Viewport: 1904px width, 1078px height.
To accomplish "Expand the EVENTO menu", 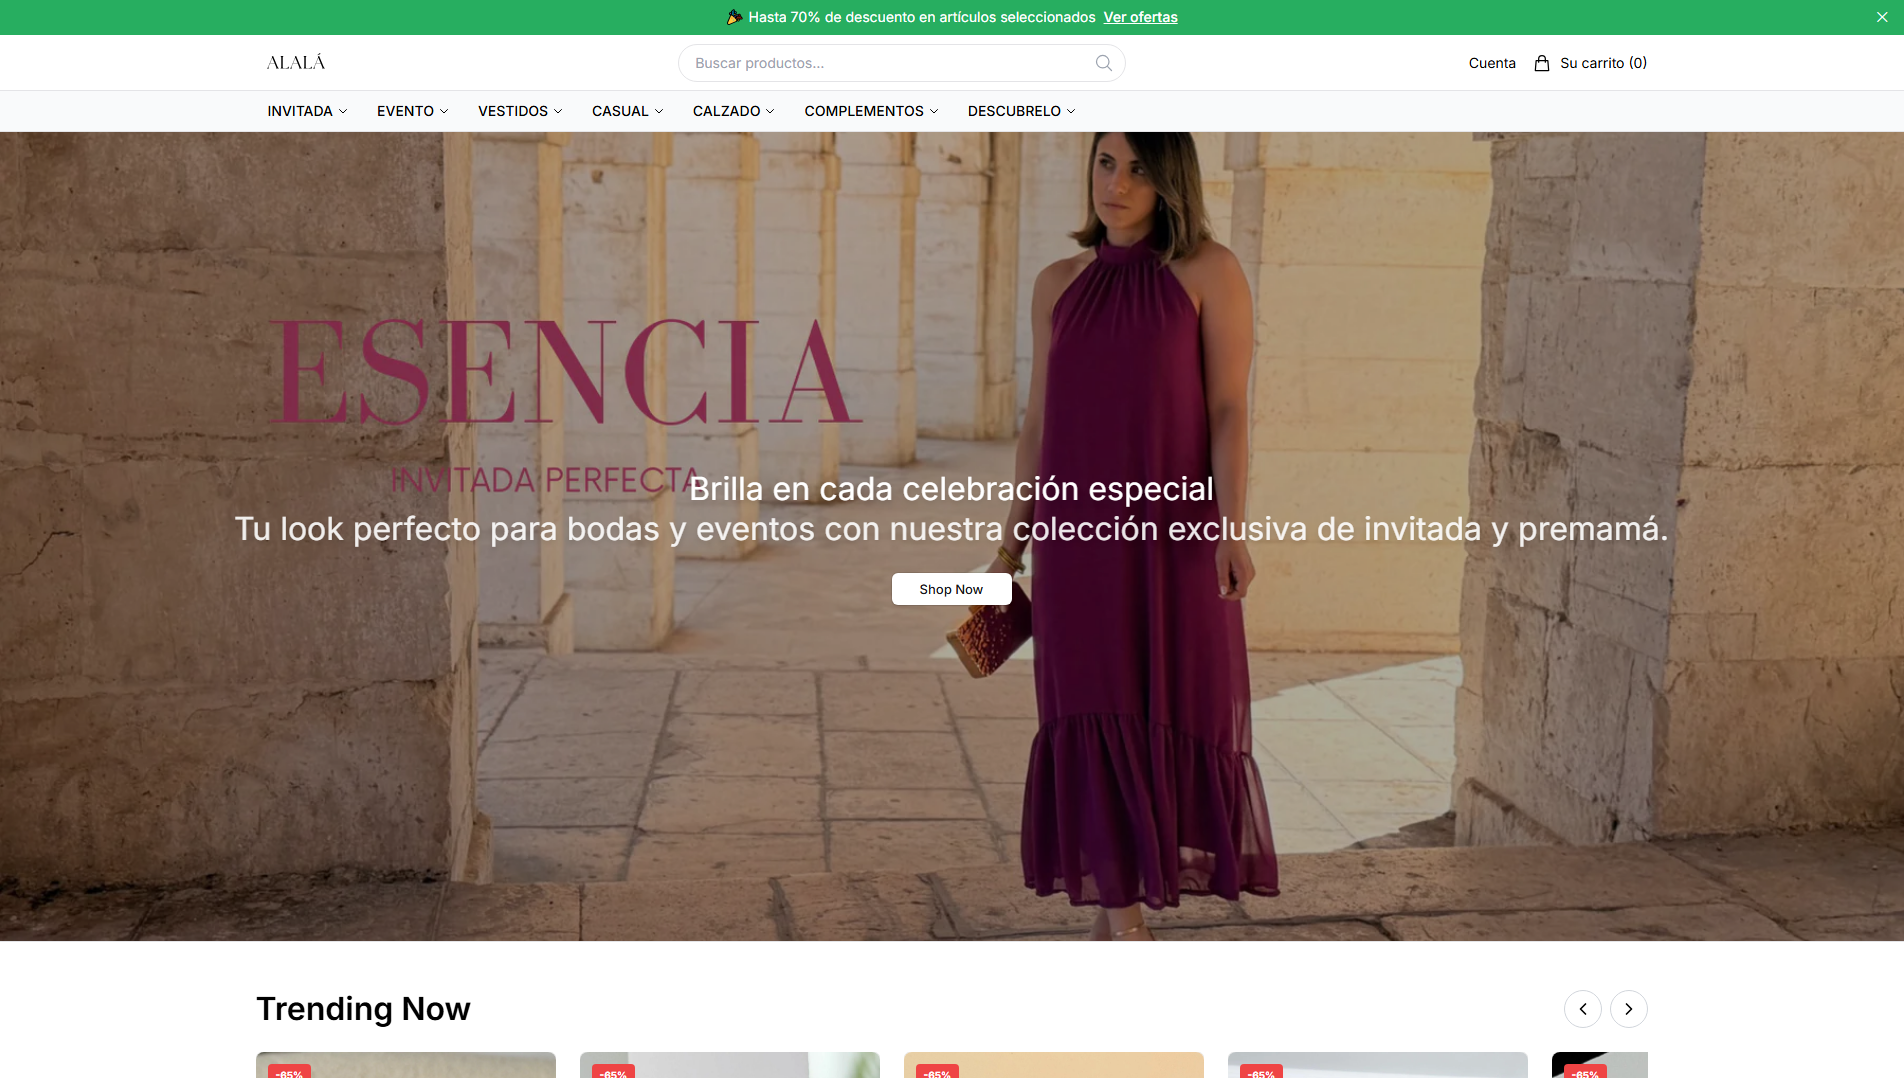I will click(x=412, y=111).
